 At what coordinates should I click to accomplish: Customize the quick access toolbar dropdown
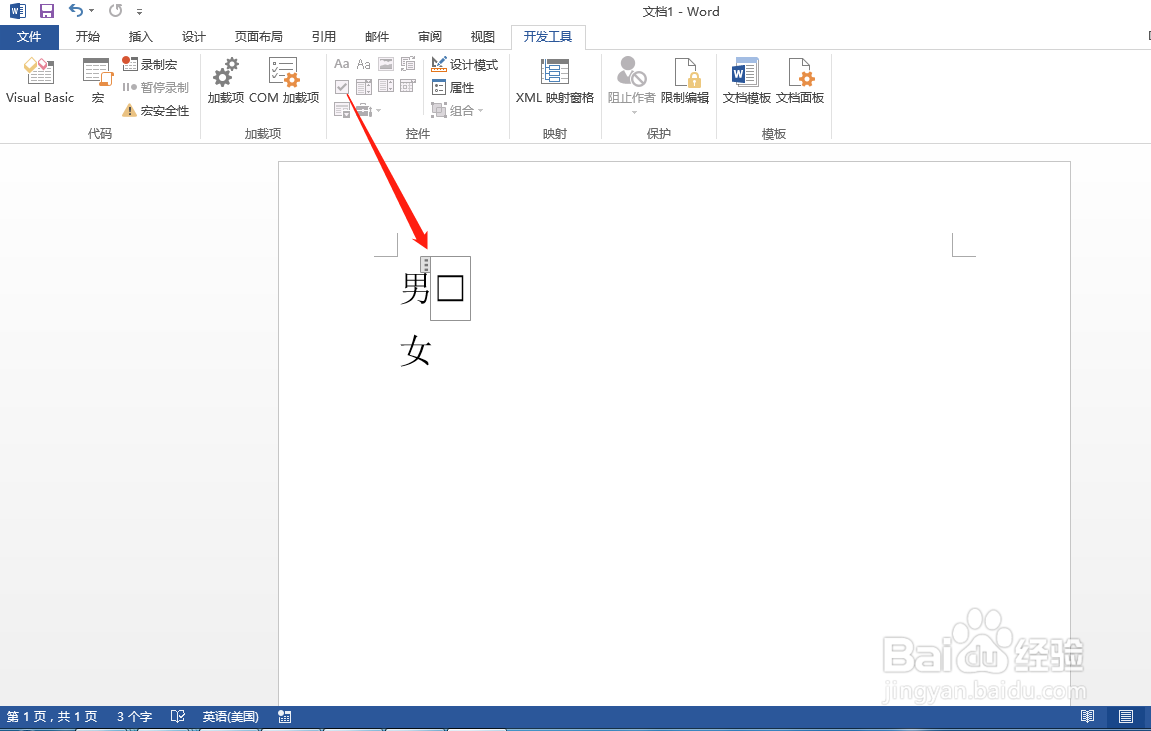click(x=139, y=12)
